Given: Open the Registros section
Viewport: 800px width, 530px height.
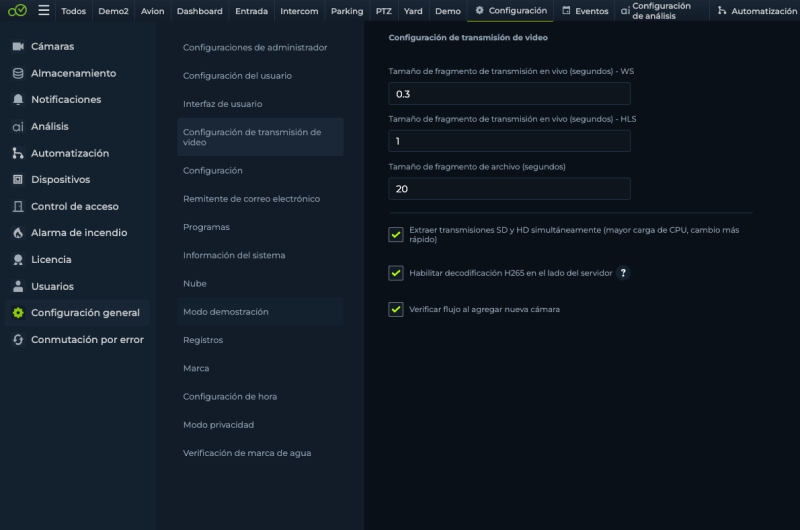Looking at the screenshot, I should point(260,340).
